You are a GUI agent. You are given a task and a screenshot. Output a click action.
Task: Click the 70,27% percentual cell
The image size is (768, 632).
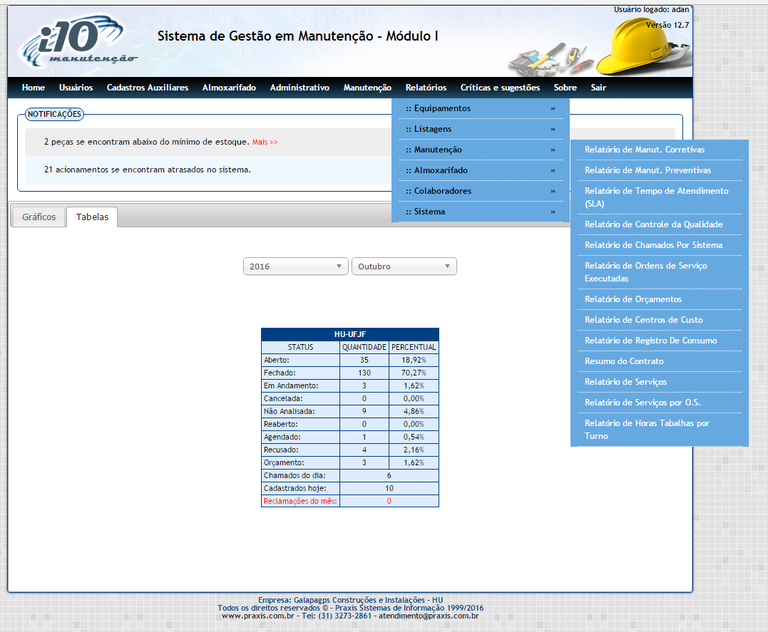[x=413, y=373]
